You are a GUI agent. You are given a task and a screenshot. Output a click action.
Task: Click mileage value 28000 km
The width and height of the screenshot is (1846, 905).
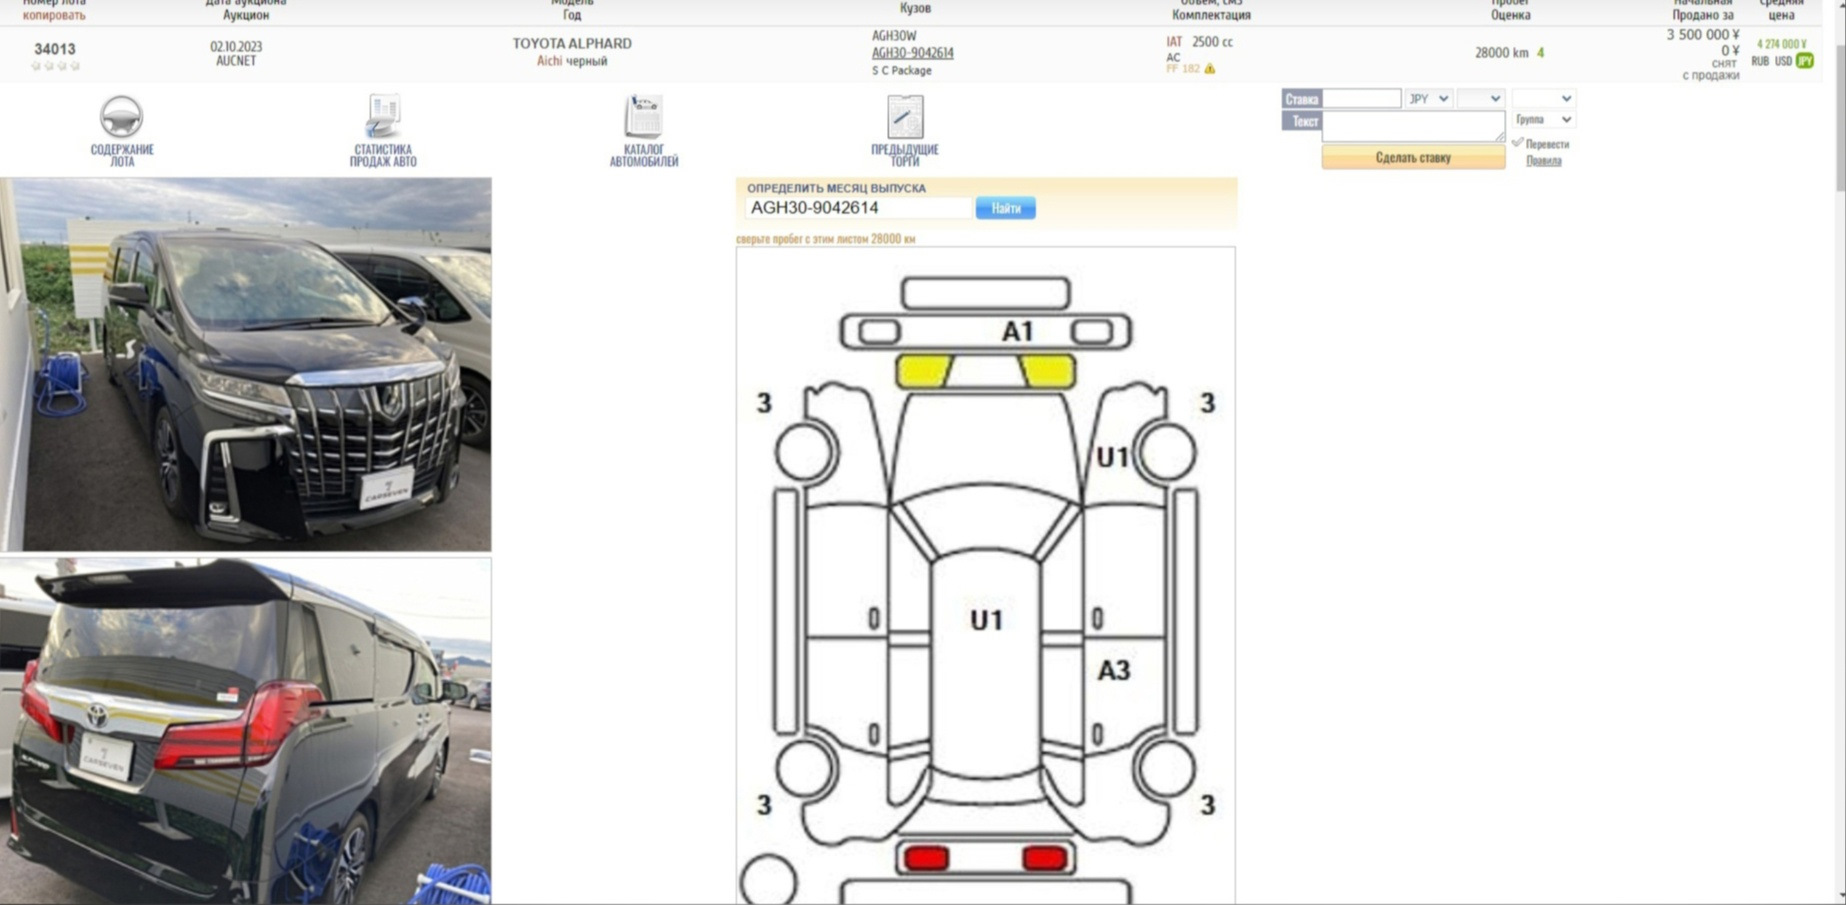pos(1501,53)
